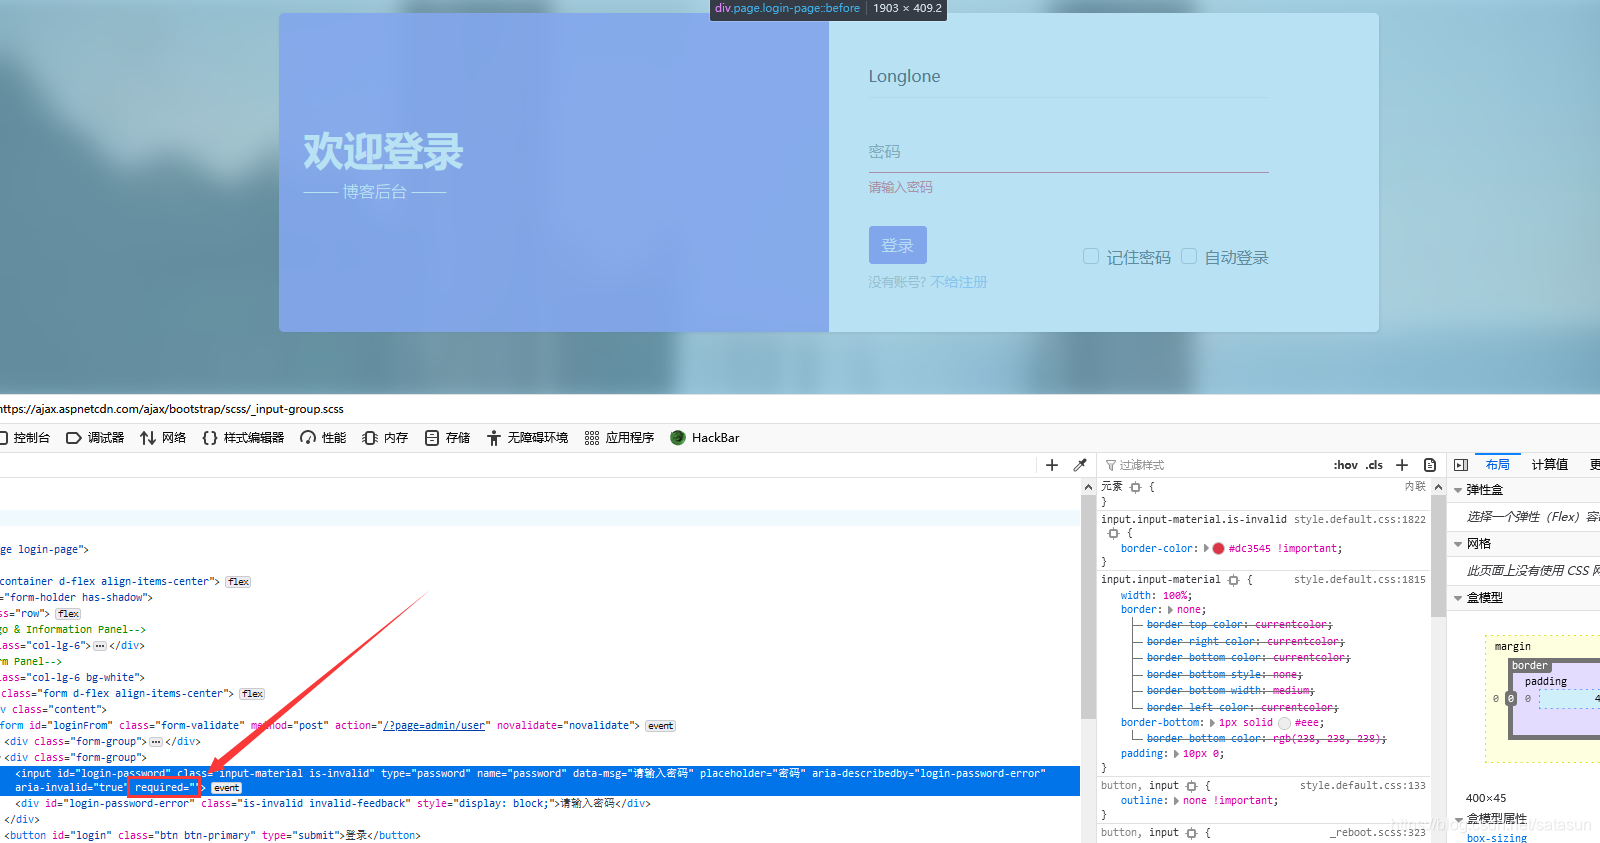1600x843 pixels.
Task: Click event badge on login-password input node
Action: [x=227, y=788]
